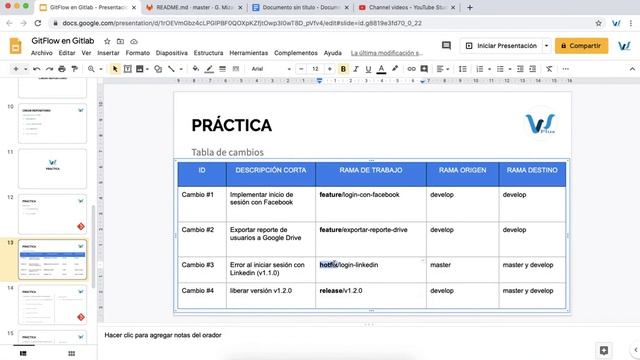Star the GitFlow en Gitlab presentation
The height and width of the screenshot is (360, 640).
point(107,41)
